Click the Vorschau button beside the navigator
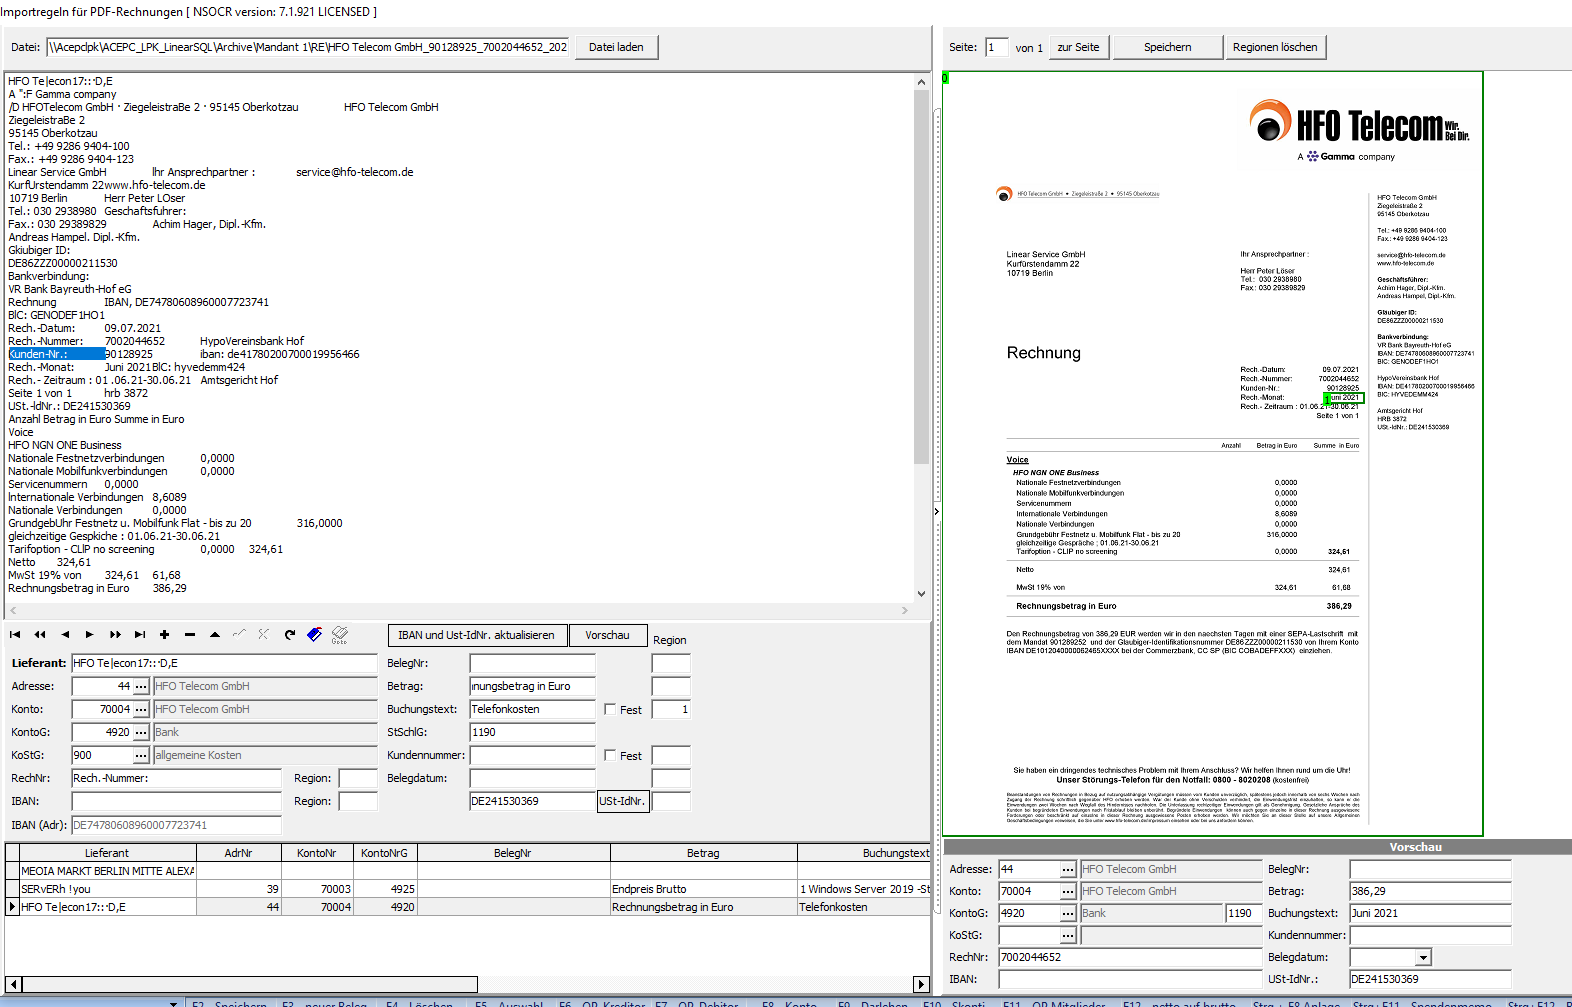The image size is (1572, 1007). (607, 635)
